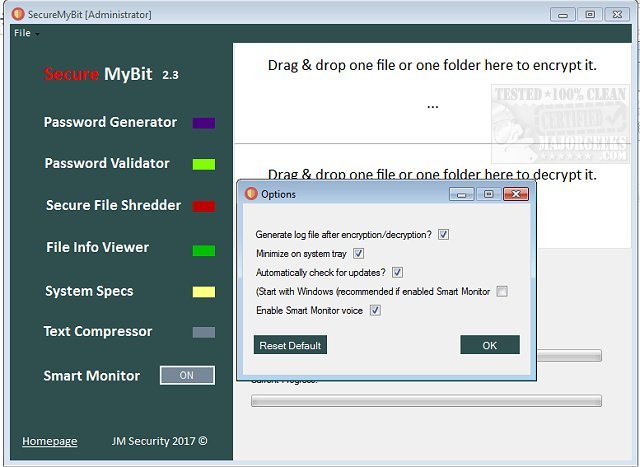Open System Specs

(89, 291)
